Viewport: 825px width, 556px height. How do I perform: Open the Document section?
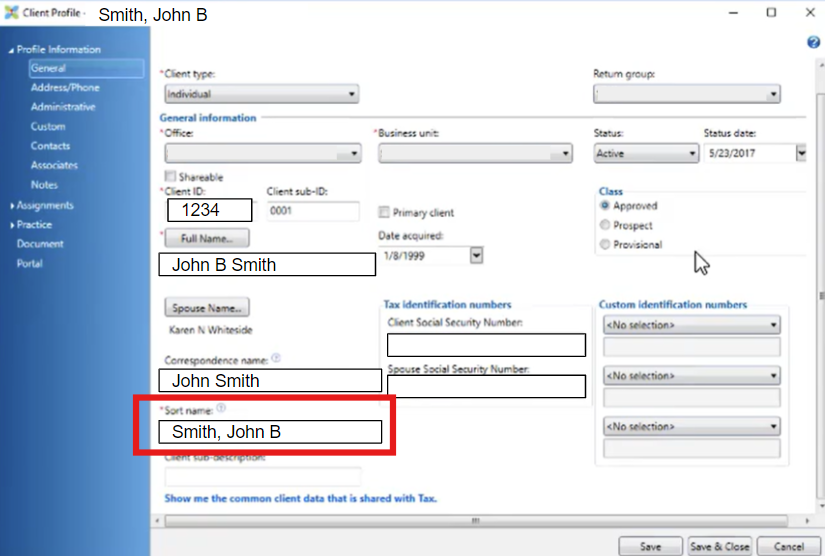tap(40, 244)
